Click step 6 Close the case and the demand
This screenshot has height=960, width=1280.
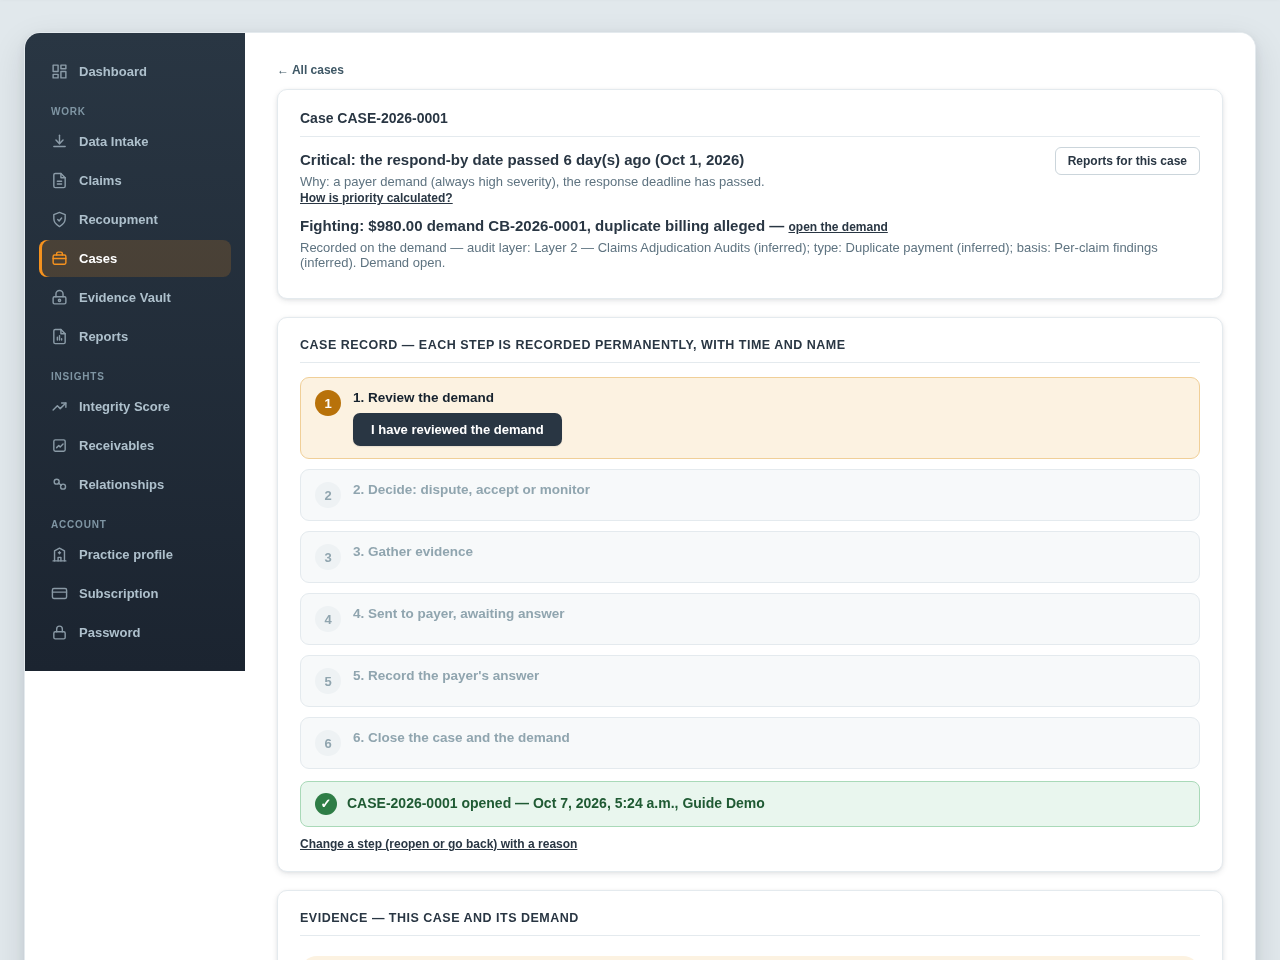(x=750, y=743)
